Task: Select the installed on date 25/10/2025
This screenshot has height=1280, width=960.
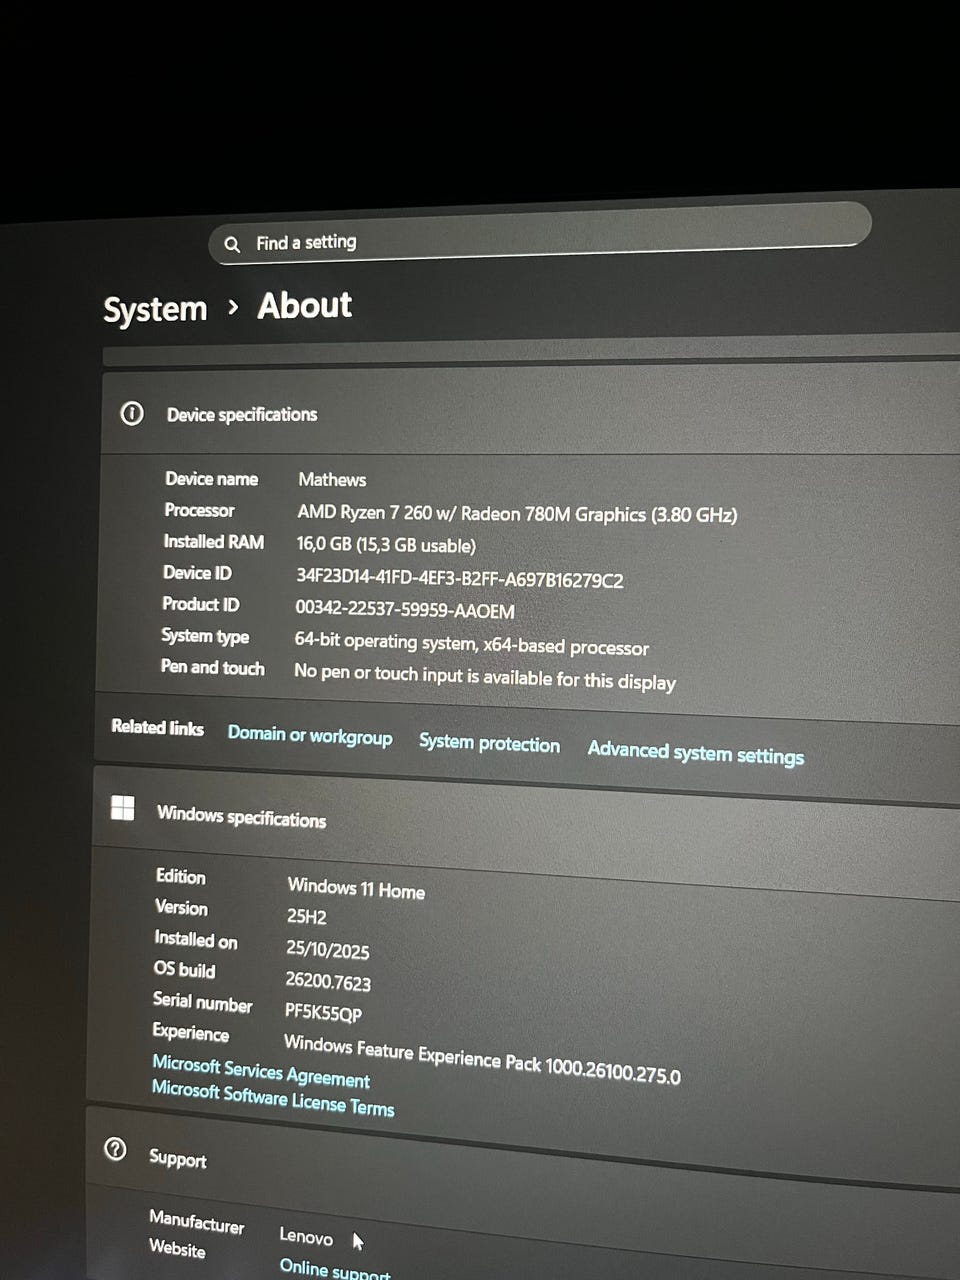Action: [x=327, y=949]
